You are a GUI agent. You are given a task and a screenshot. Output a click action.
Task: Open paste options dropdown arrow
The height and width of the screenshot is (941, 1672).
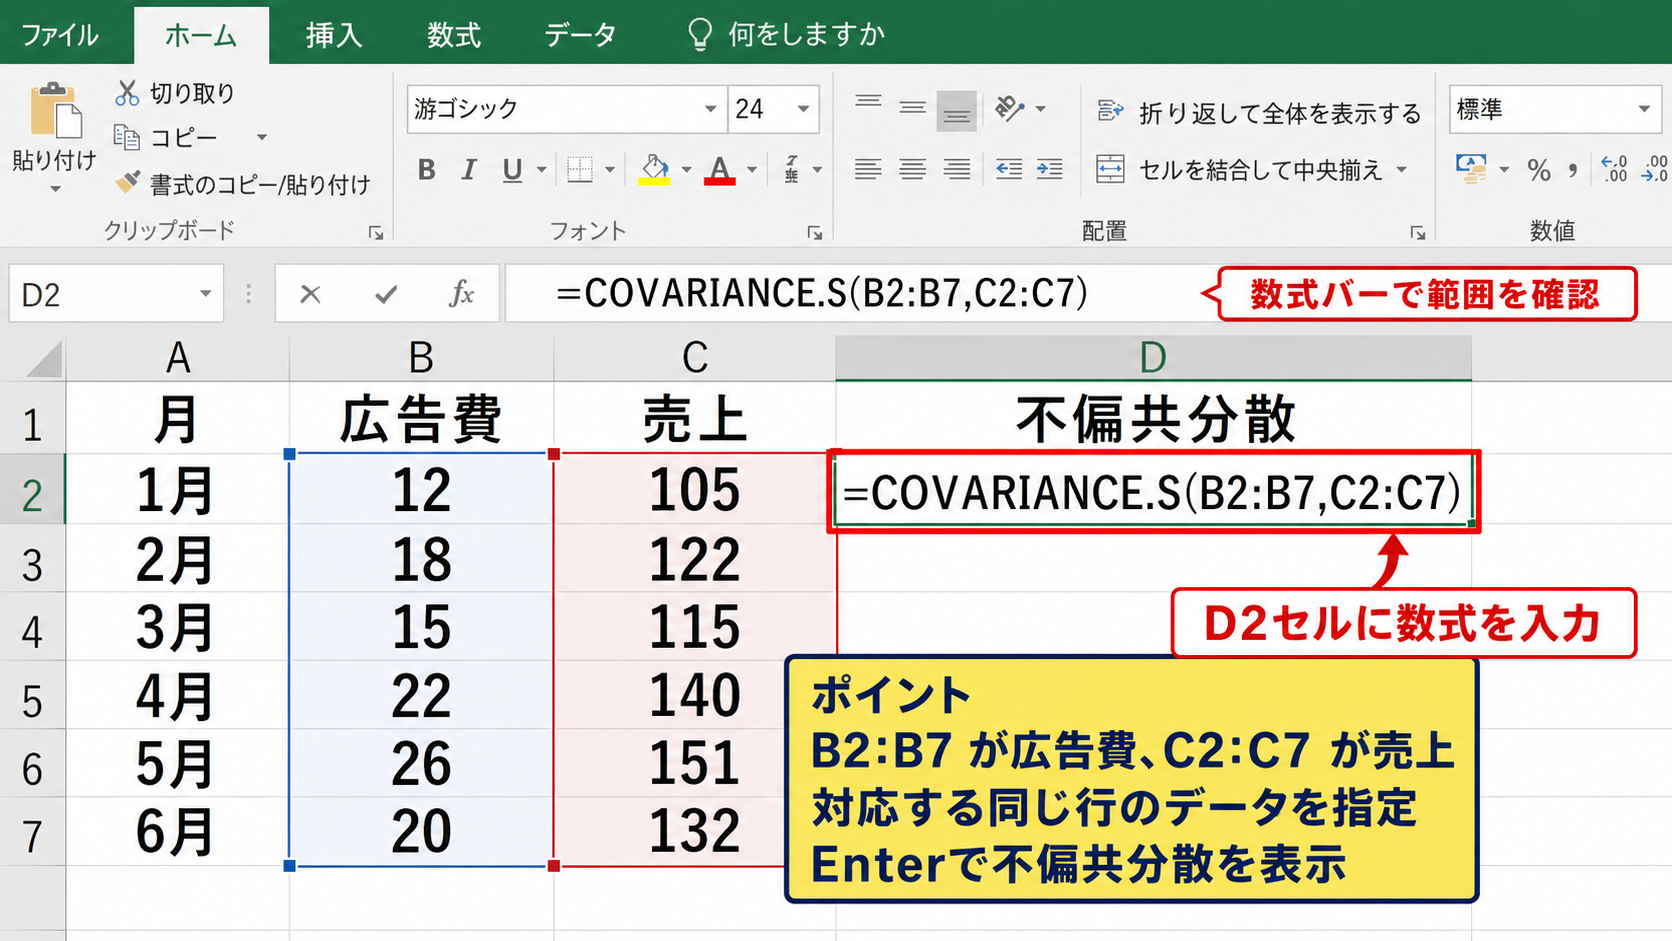(x=55, y=189)
